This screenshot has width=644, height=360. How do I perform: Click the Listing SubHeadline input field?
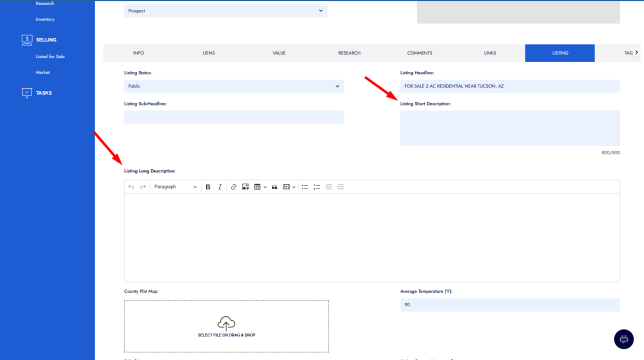tap(234, 117)
